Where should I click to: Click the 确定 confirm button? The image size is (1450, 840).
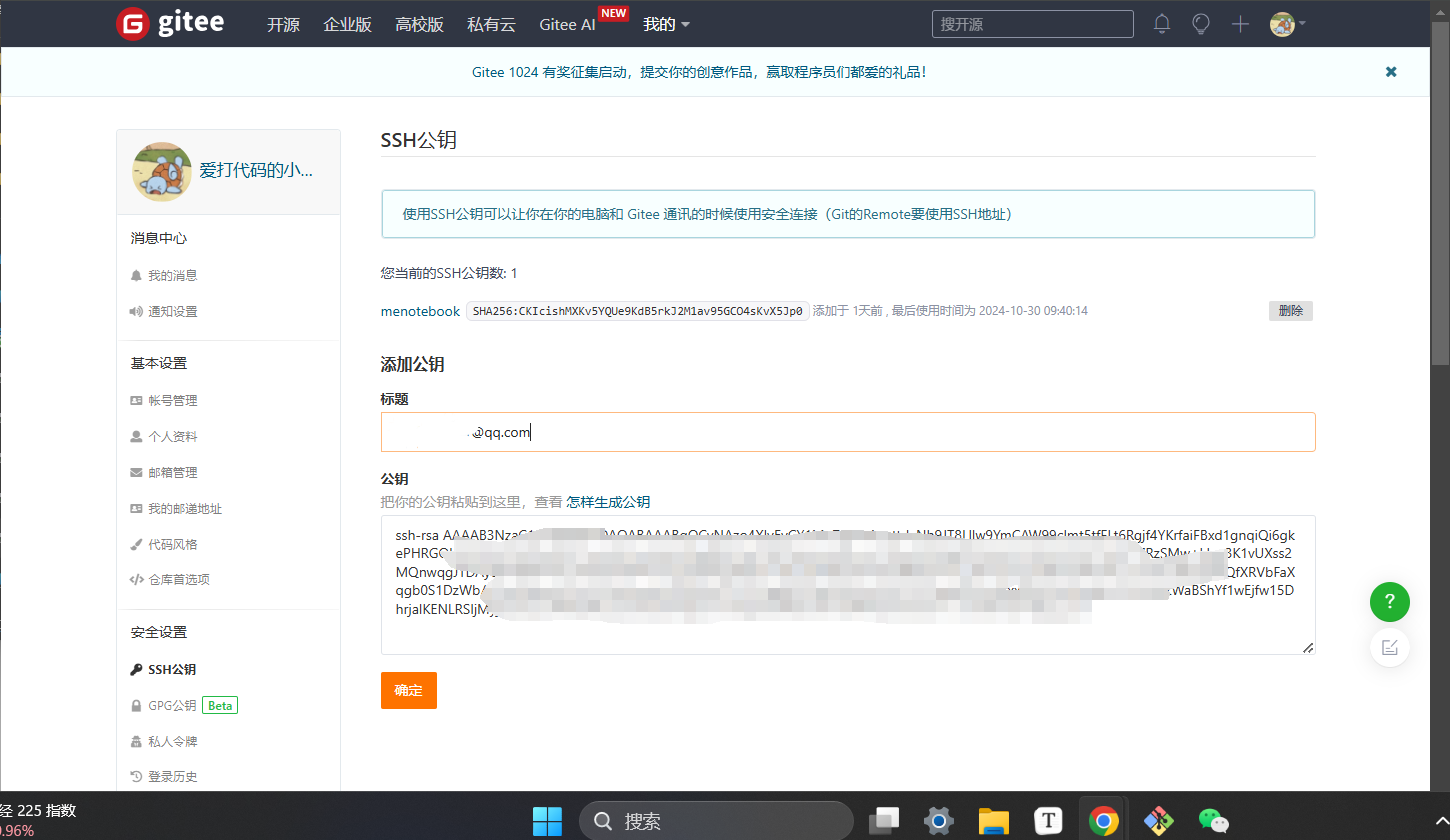(408, 690)
